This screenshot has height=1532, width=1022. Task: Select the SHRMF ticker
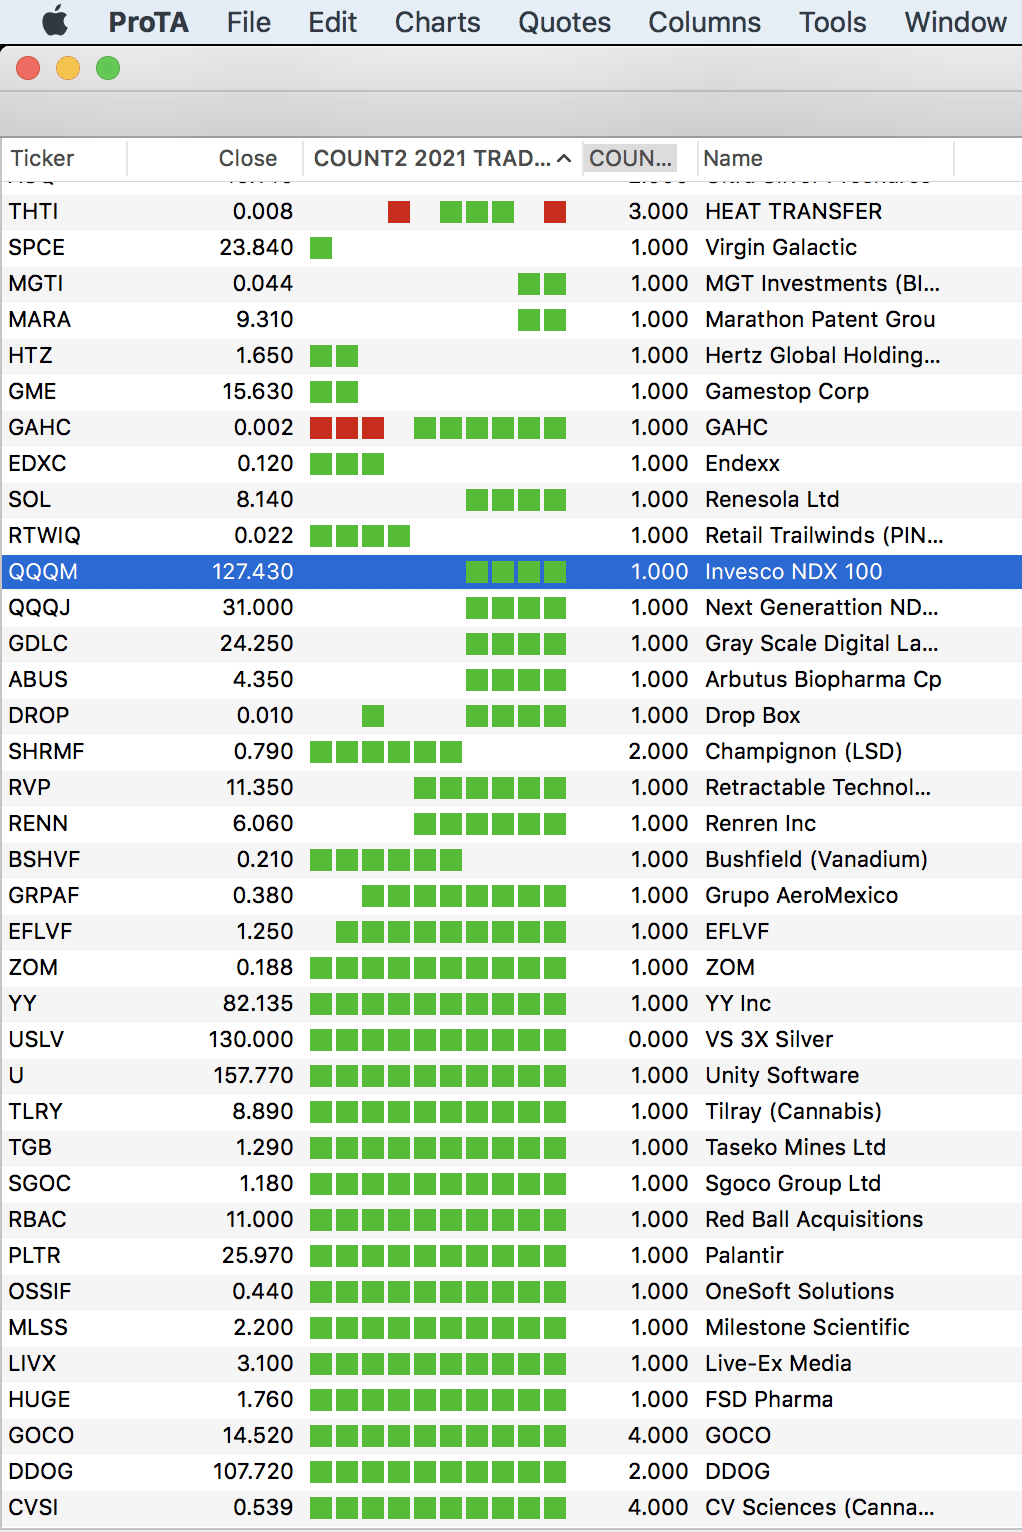[46, 752]
